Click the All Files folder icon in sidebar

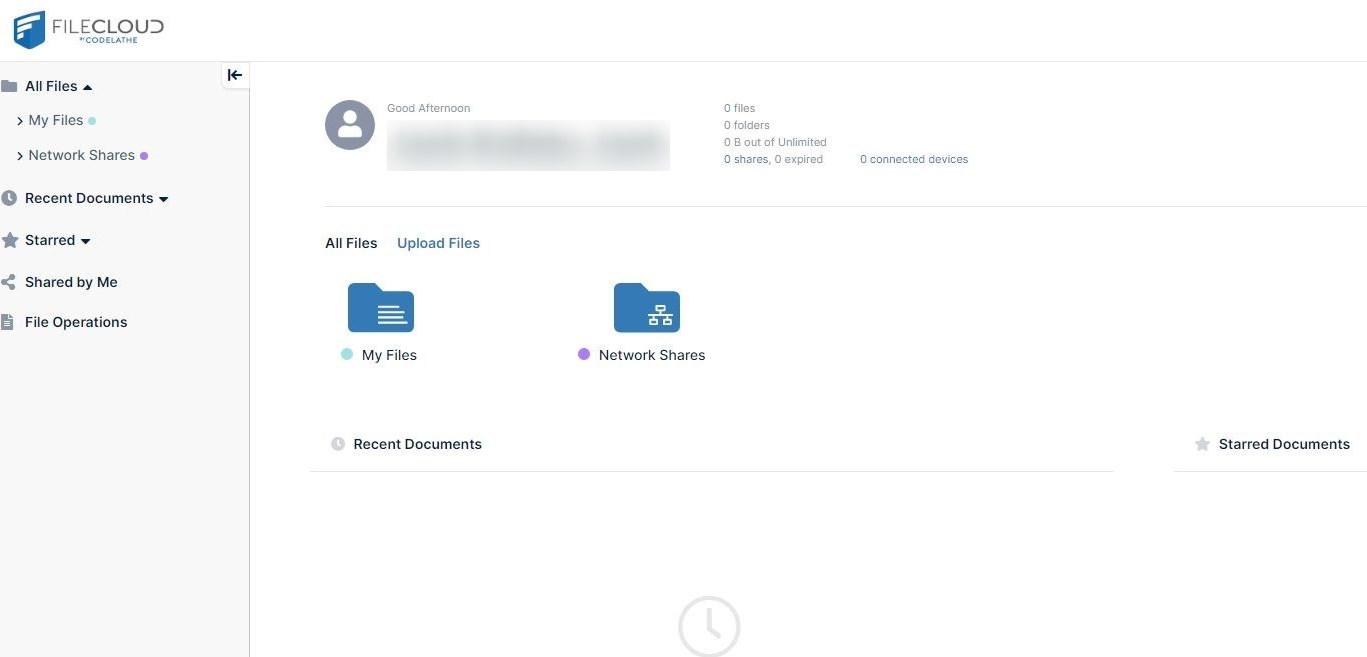tap(10, 85)
